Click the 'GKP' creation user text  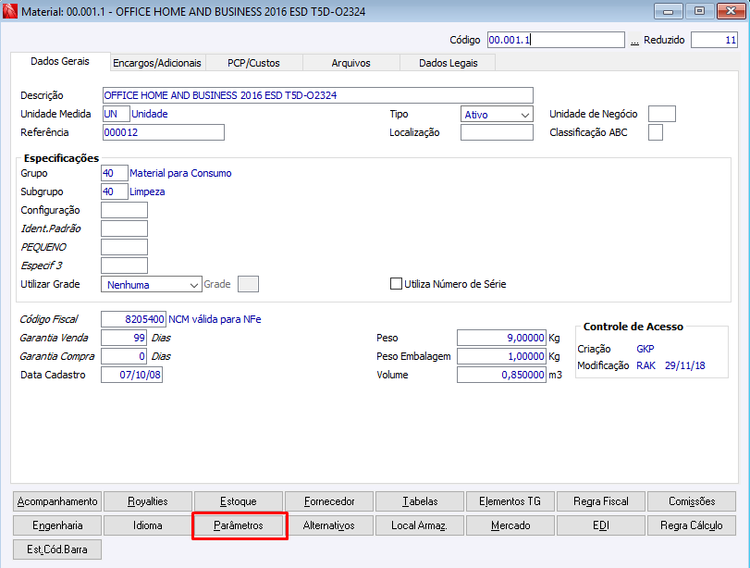point(645,349)
